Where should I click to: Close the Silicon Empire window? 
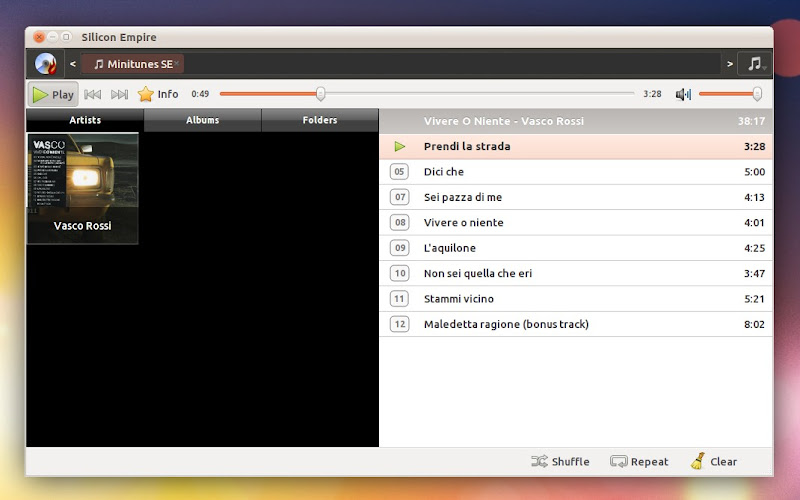39,37
